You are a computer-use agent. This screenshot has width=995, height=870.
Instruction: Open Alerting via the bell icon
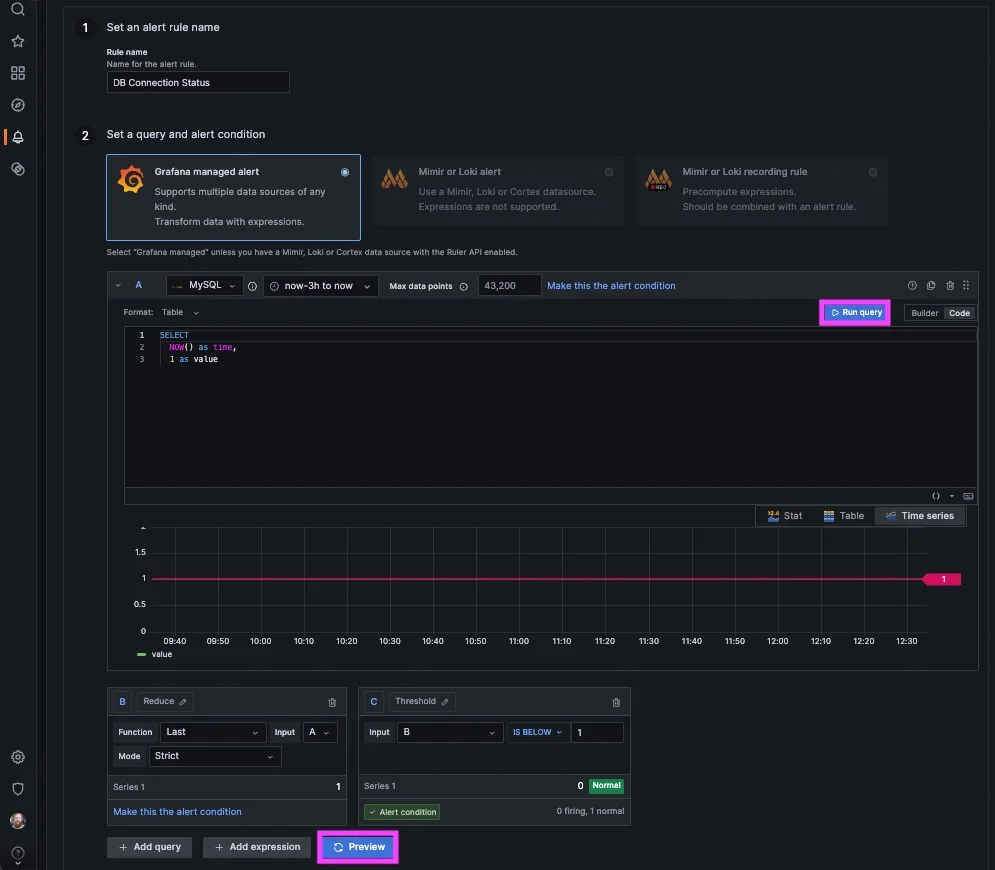(17, 137)
